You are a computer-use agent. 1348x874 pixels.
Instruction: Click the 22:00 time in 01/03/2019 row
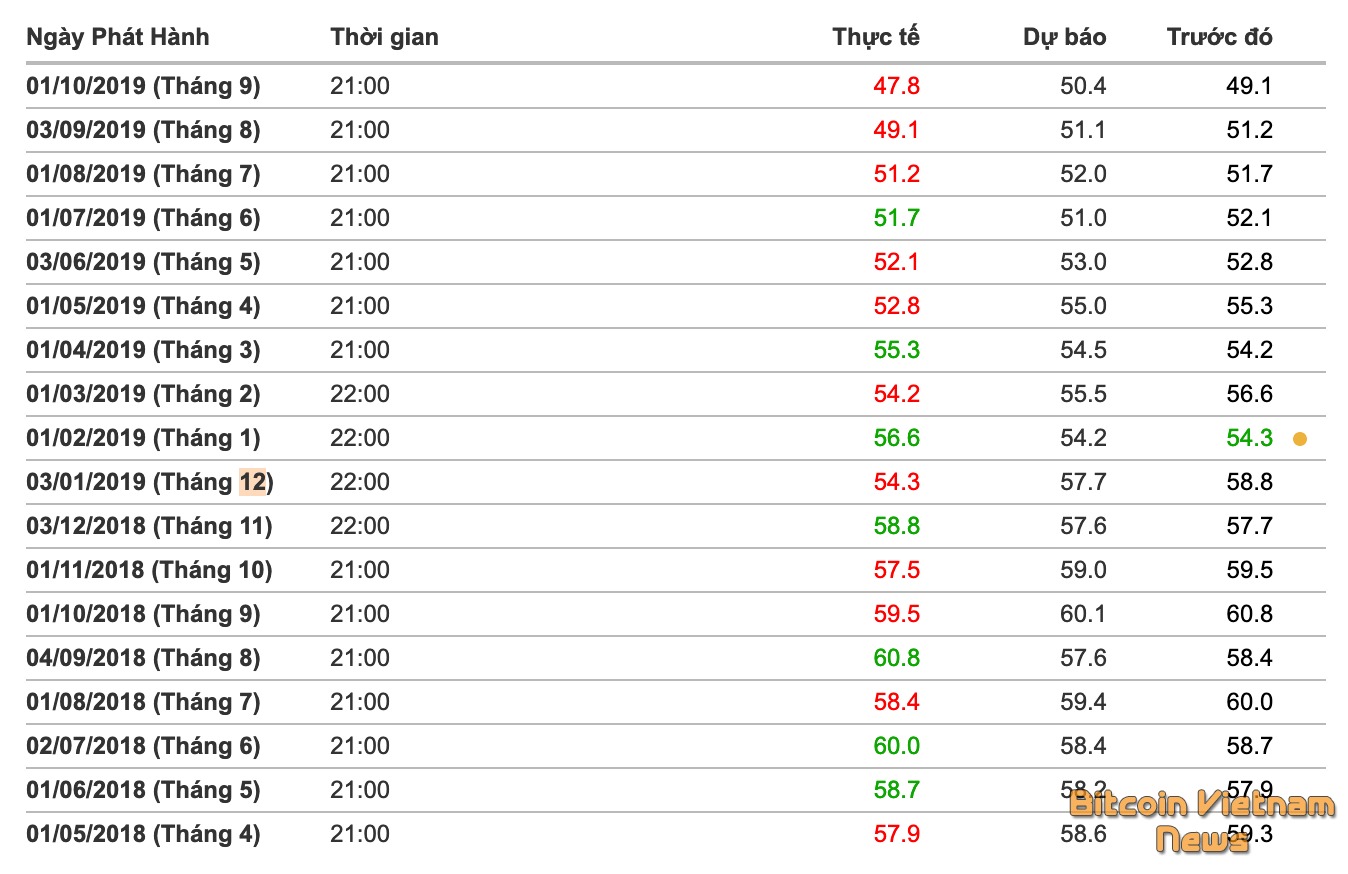360,394
